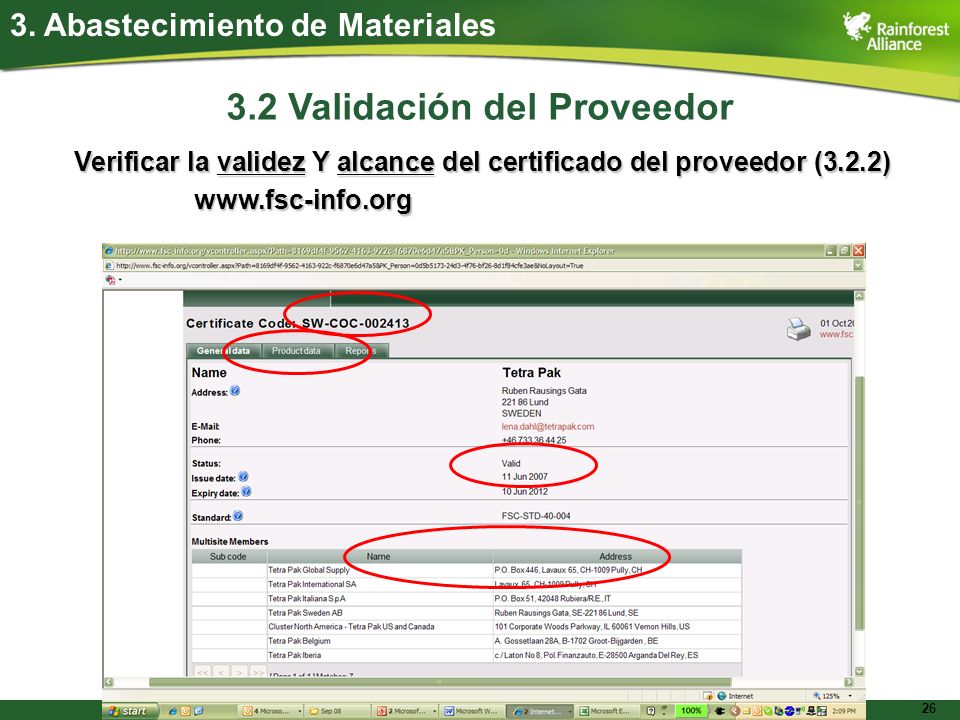Viewport: 960px width, 720px height.
Task: Click the Internet zone globe icon in status bar
Action: point(721,696)
